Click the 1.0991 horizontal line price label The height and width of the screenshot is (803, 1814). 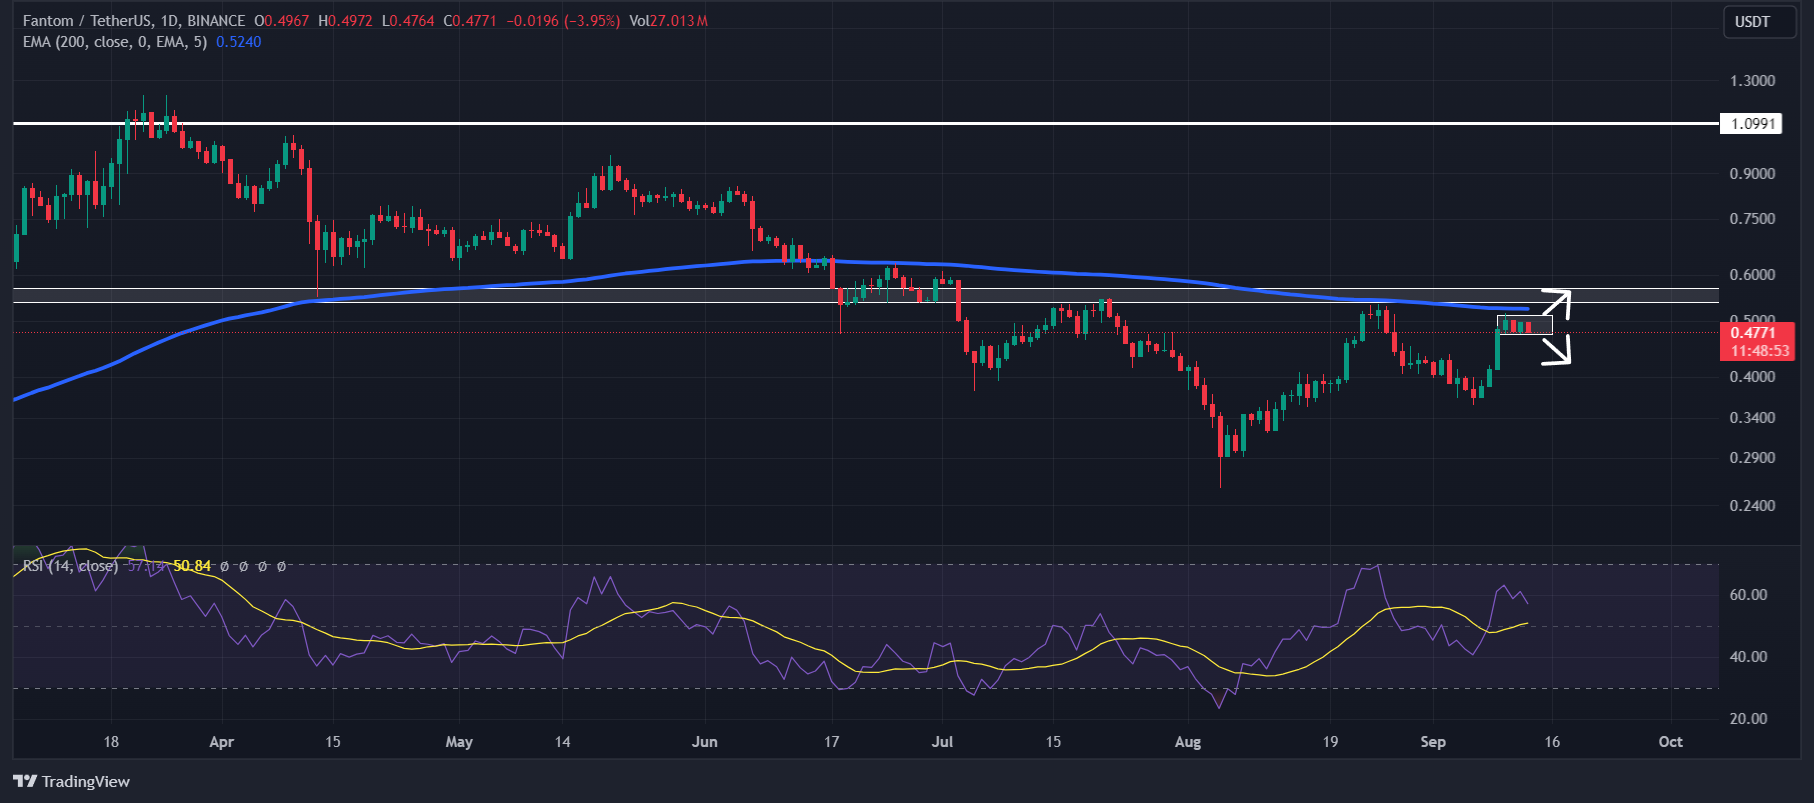click(x=1753, y=124)
